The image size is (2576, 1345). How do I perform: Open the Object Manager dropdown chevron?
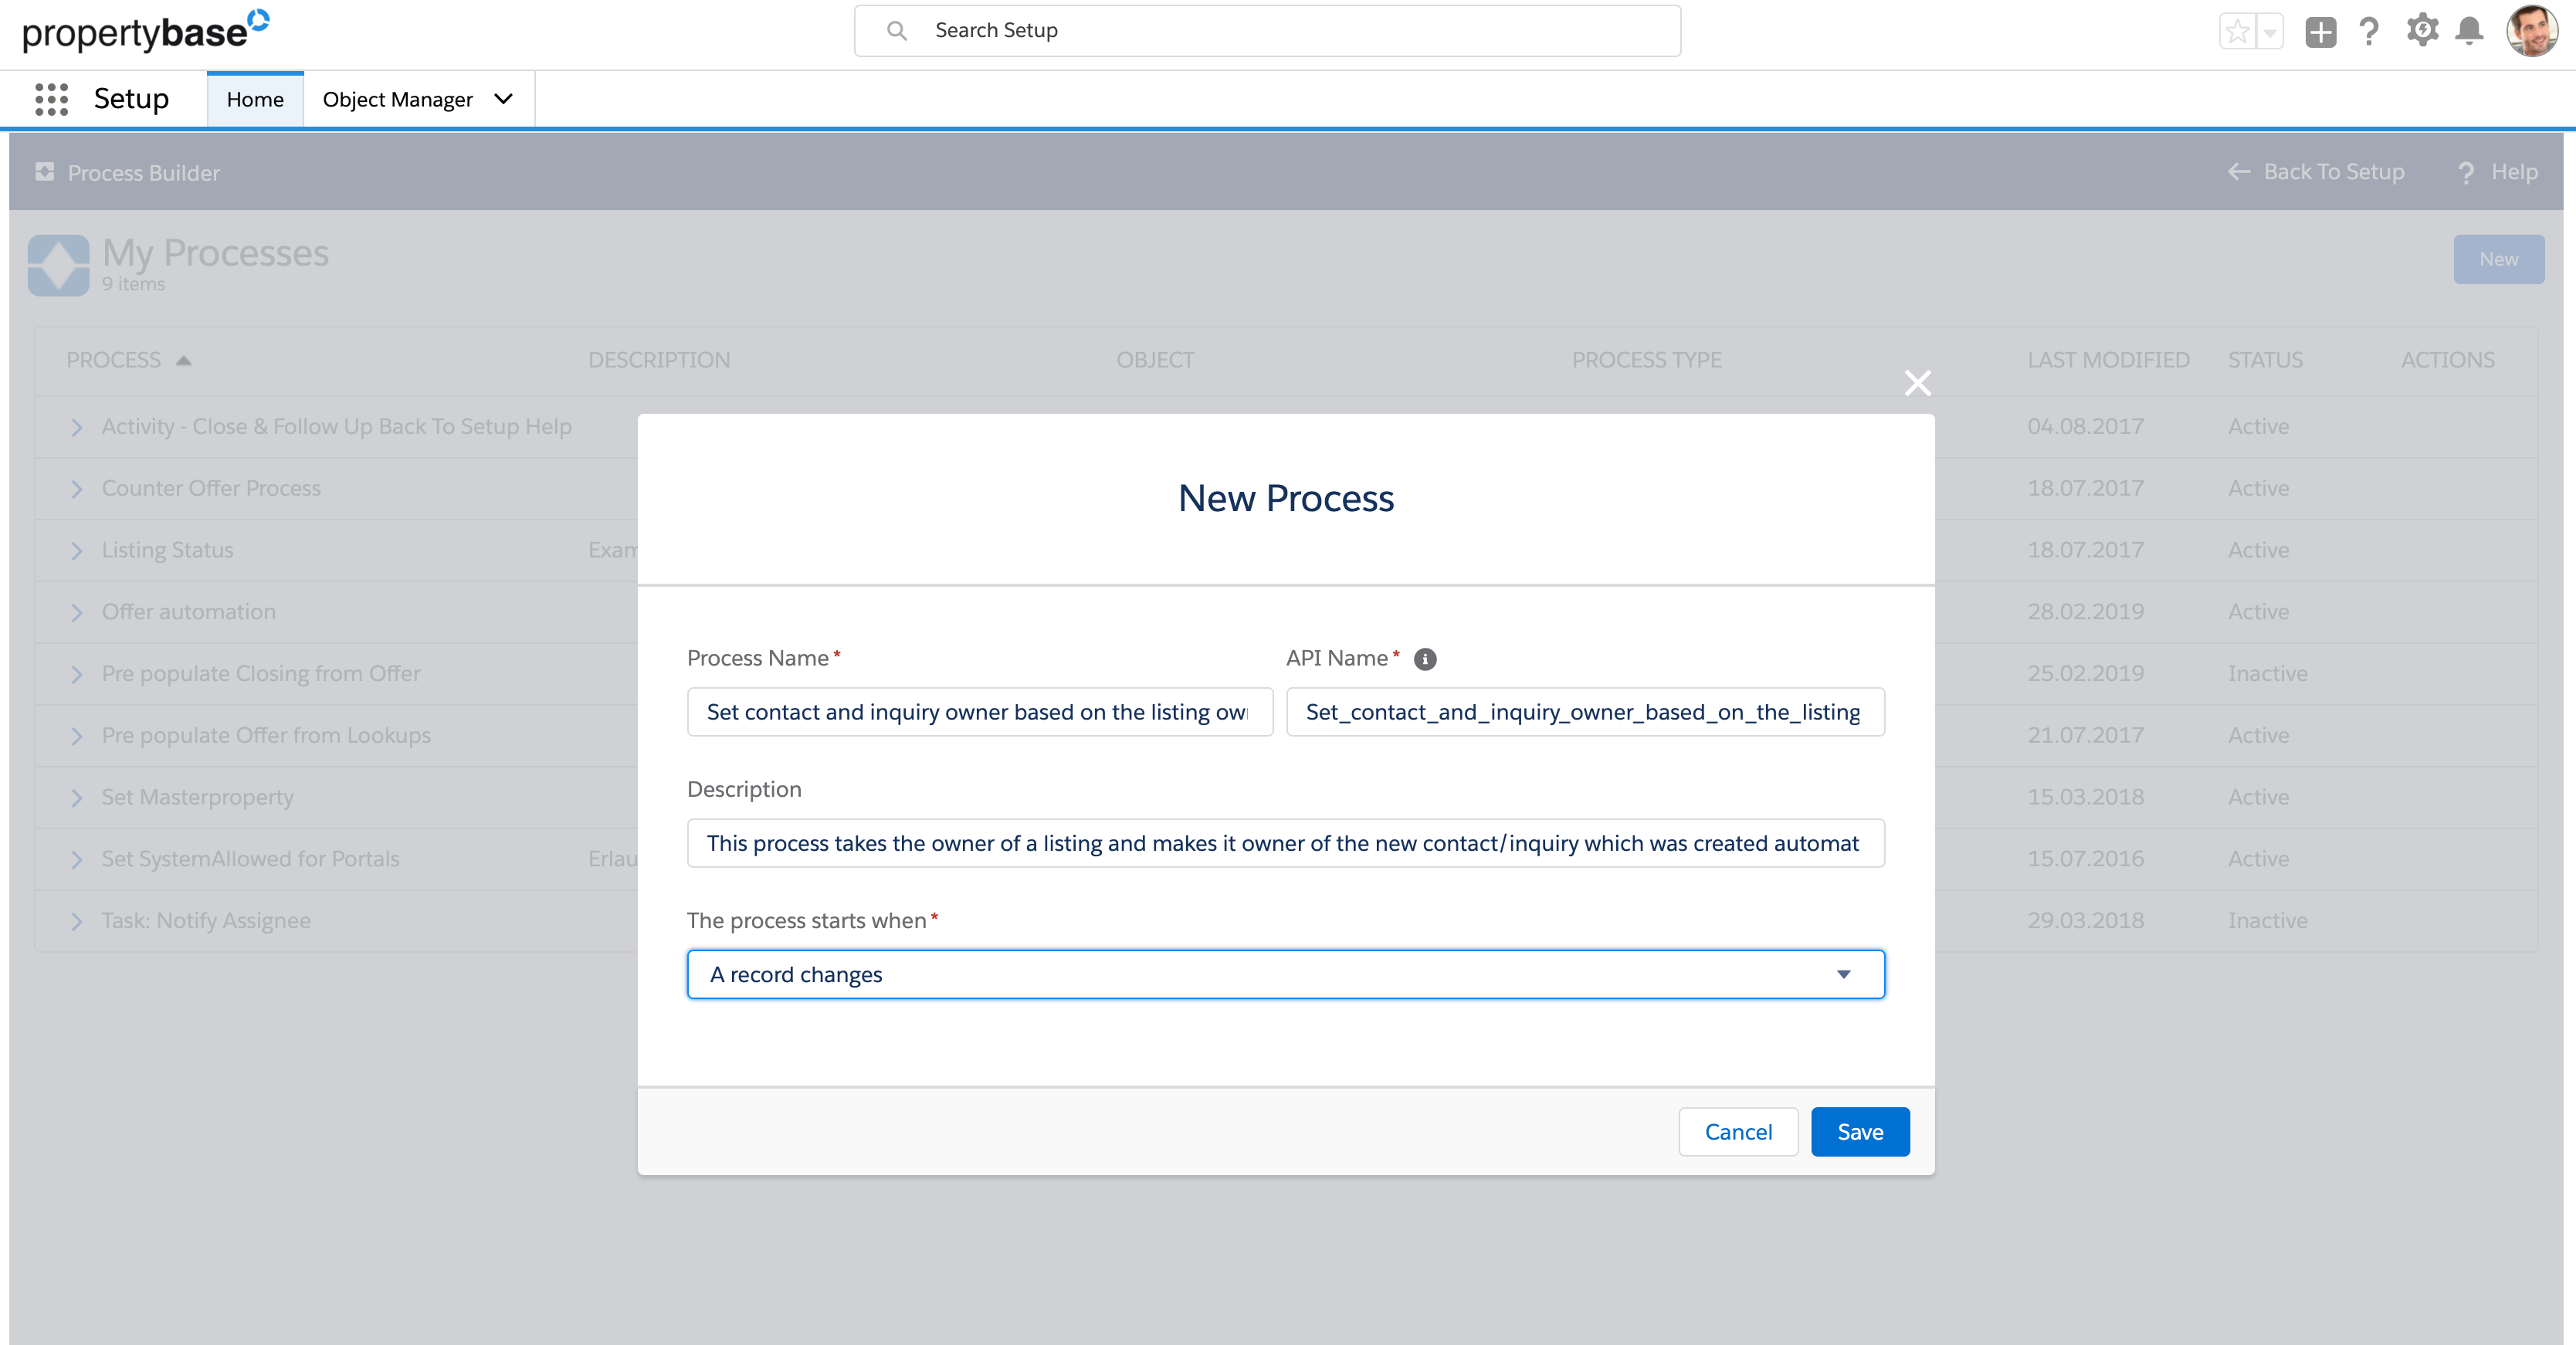pyautogui.click(x=503, y=99)
